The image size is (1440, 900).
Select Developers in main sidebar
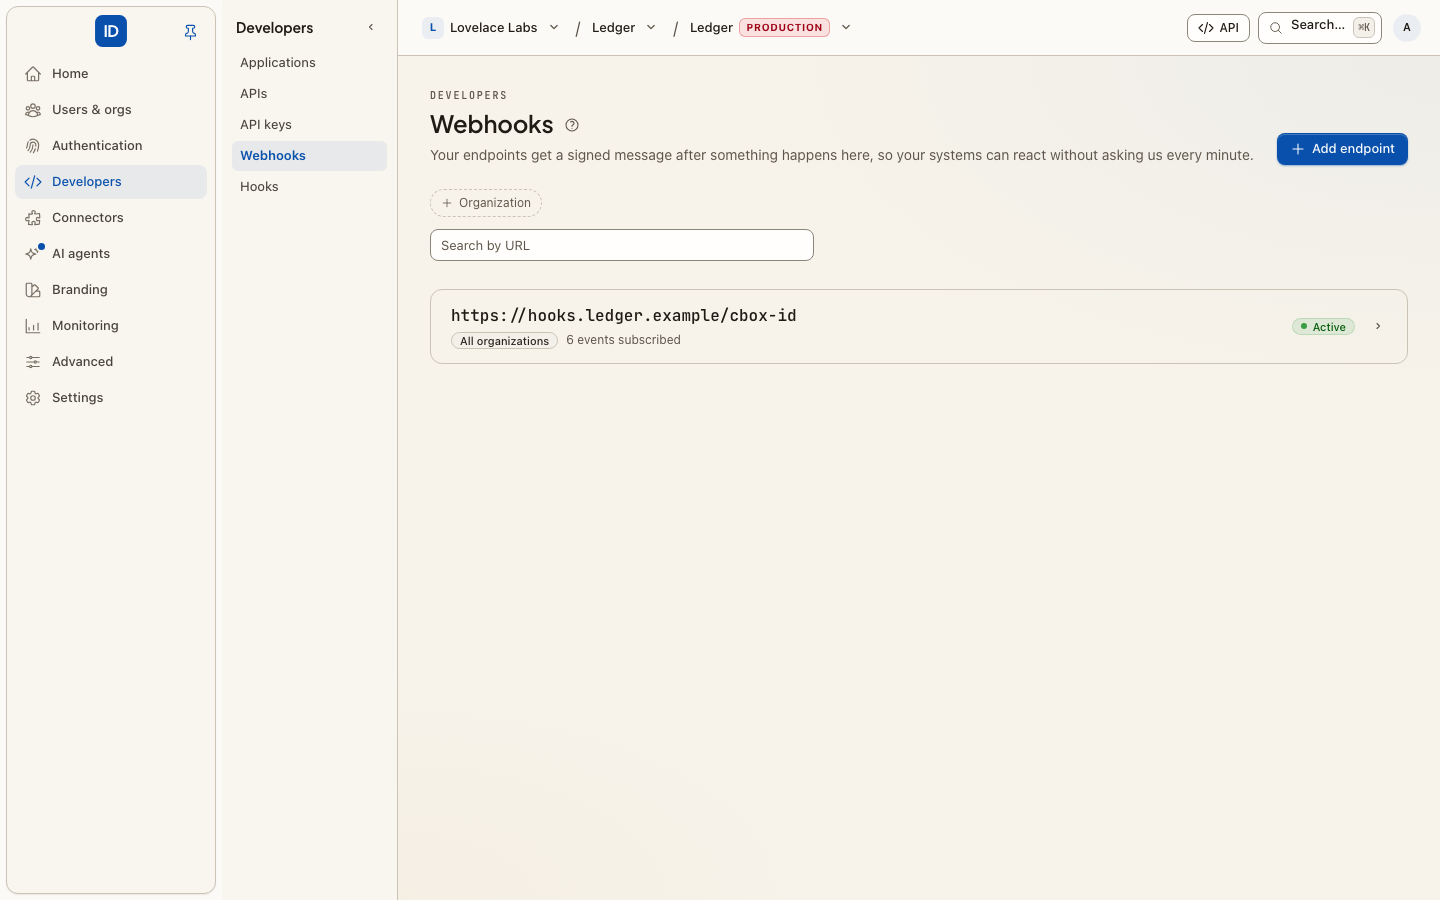(x=111, y=182)
